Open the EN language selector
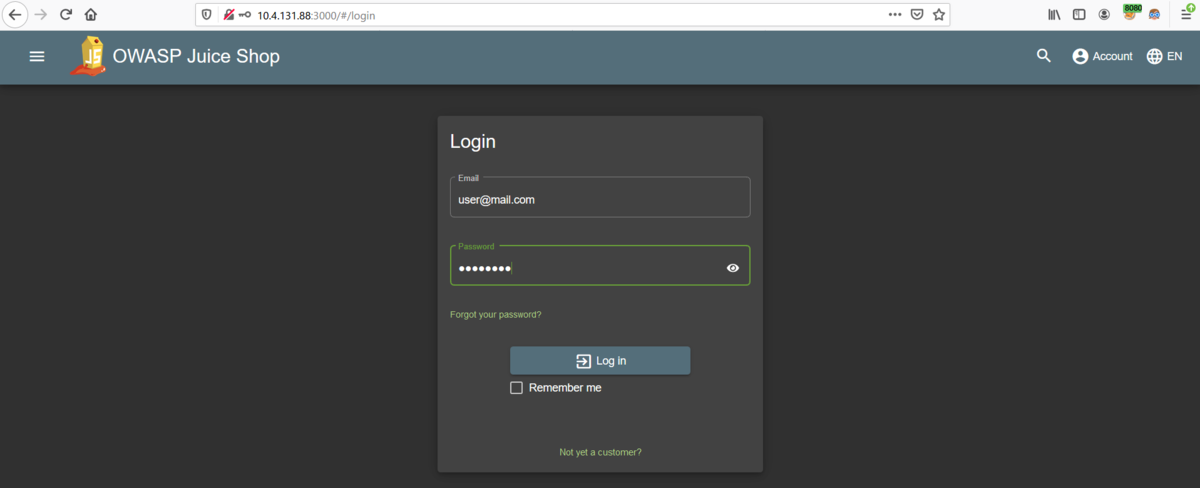Image resolution: width=1200 pixels, height=488 pixels. tap(1164, 57)
